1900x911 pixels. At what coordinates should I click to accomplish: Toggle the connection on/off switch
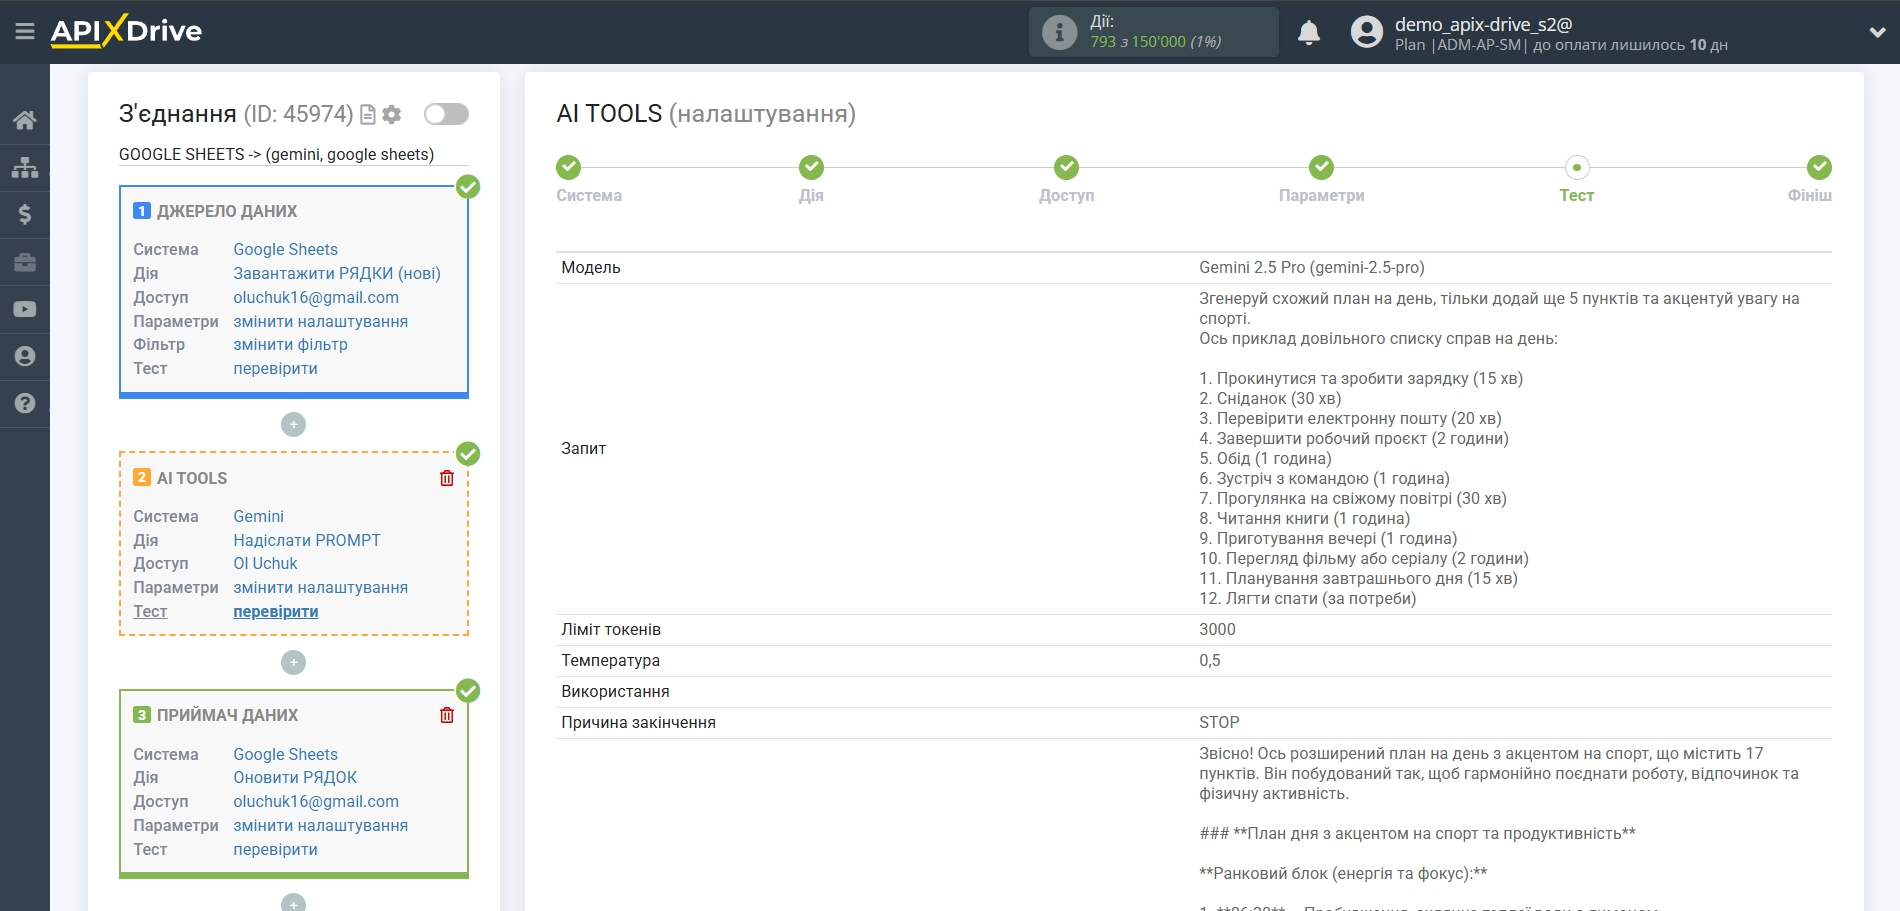click(446, 114)
